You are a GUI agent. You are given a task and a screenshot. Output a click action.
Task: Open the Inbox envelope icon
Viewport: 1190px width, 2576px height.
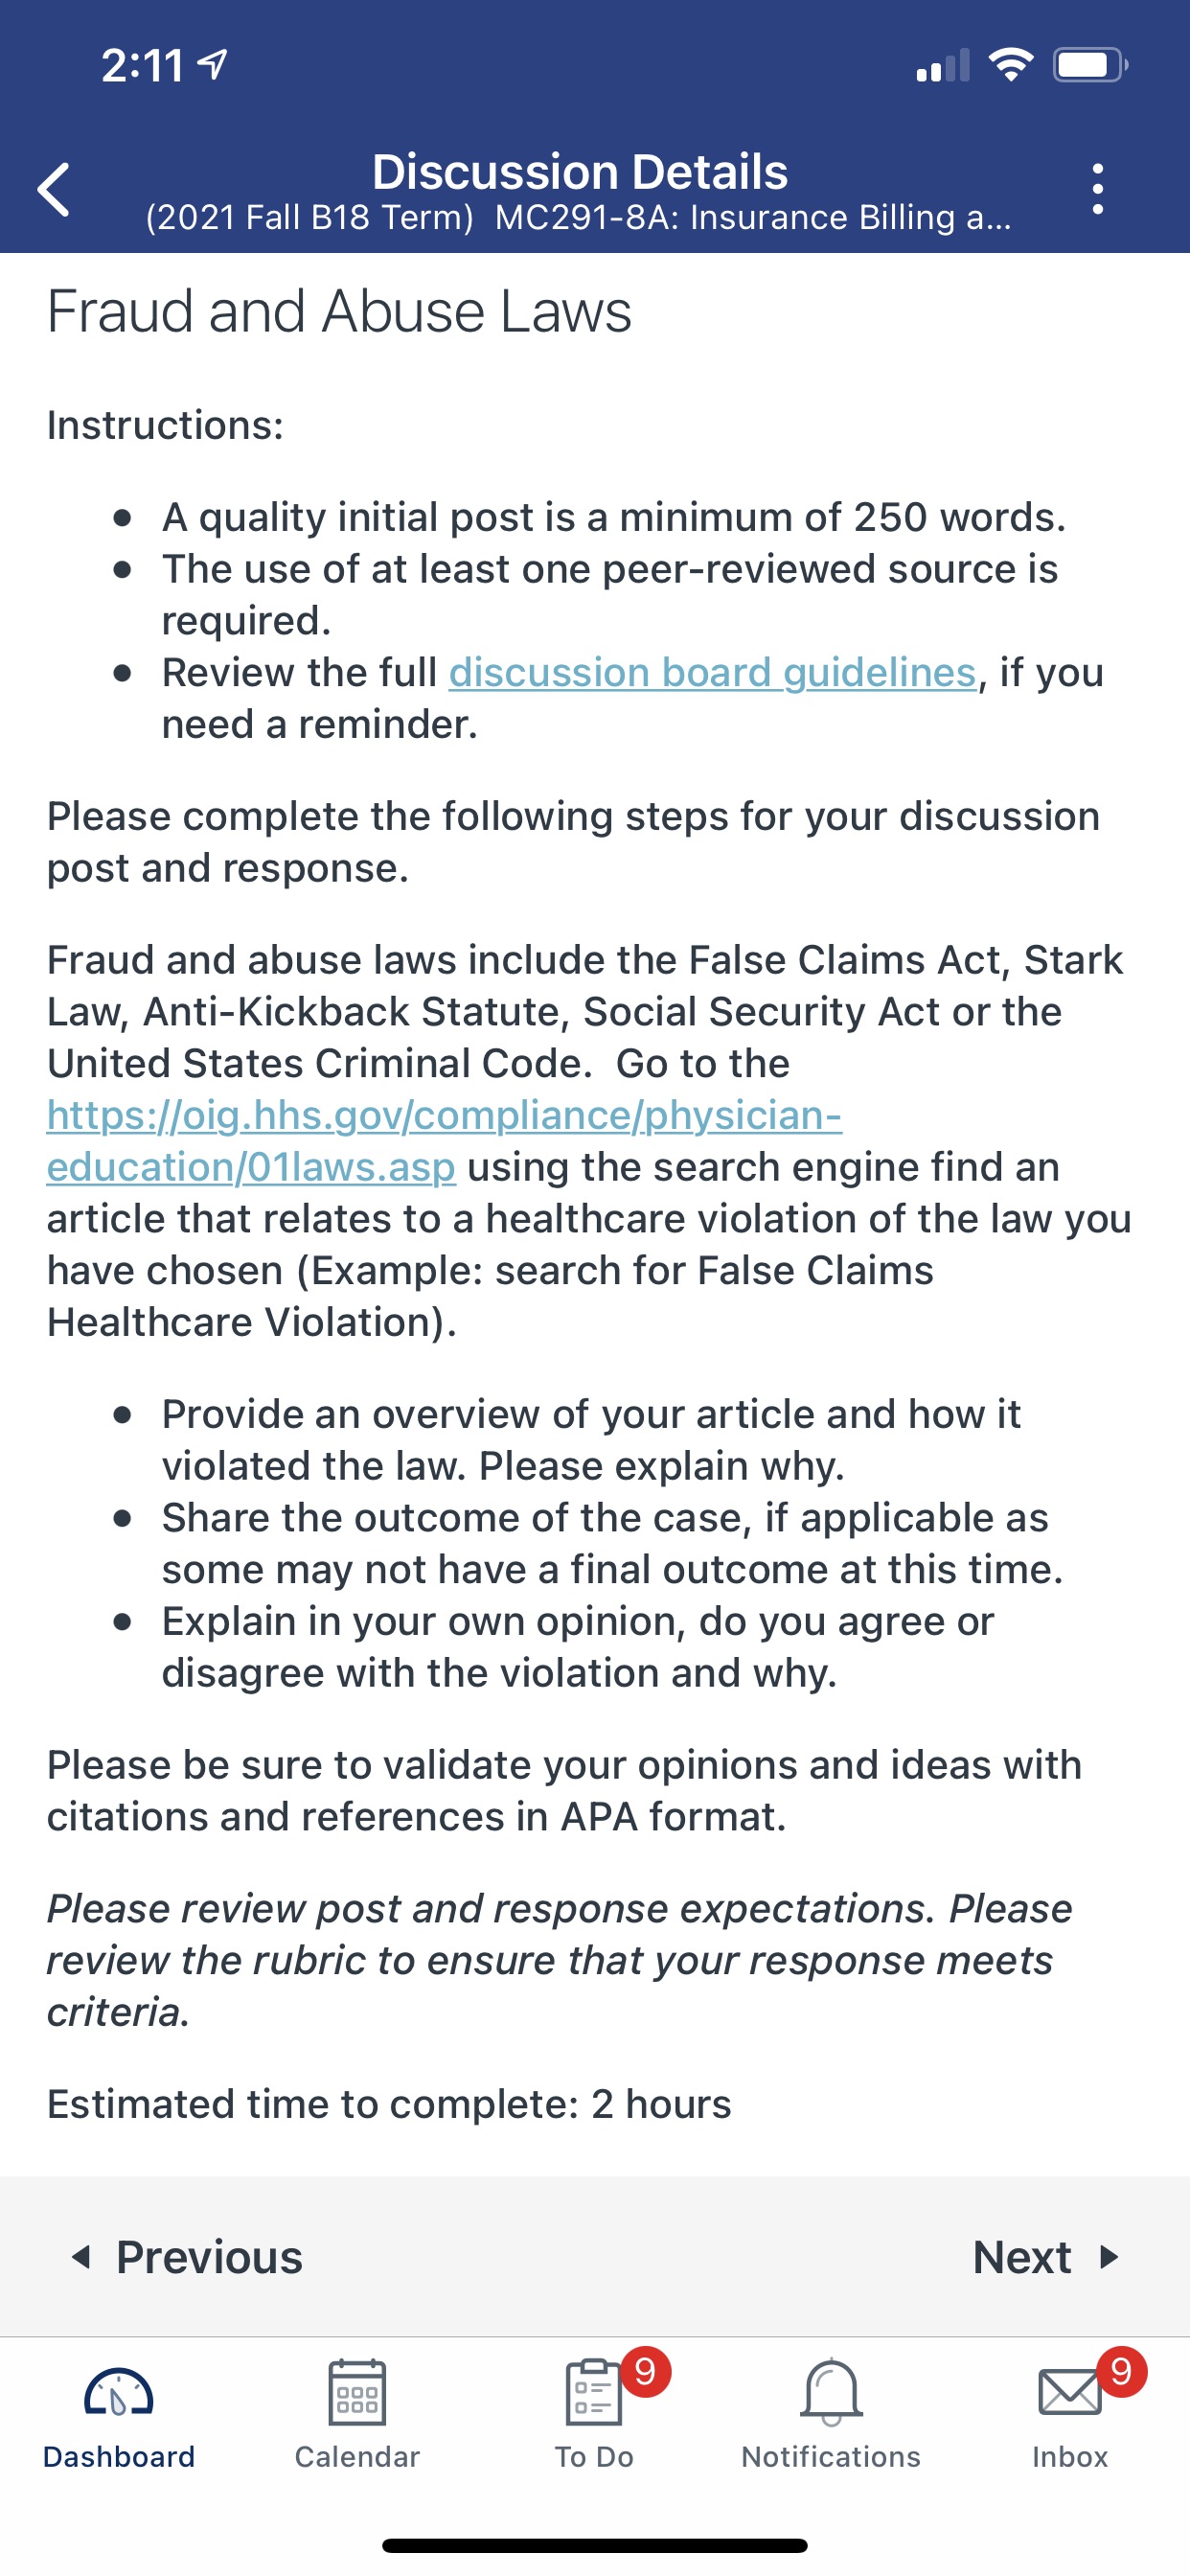coord(1069,2393)
